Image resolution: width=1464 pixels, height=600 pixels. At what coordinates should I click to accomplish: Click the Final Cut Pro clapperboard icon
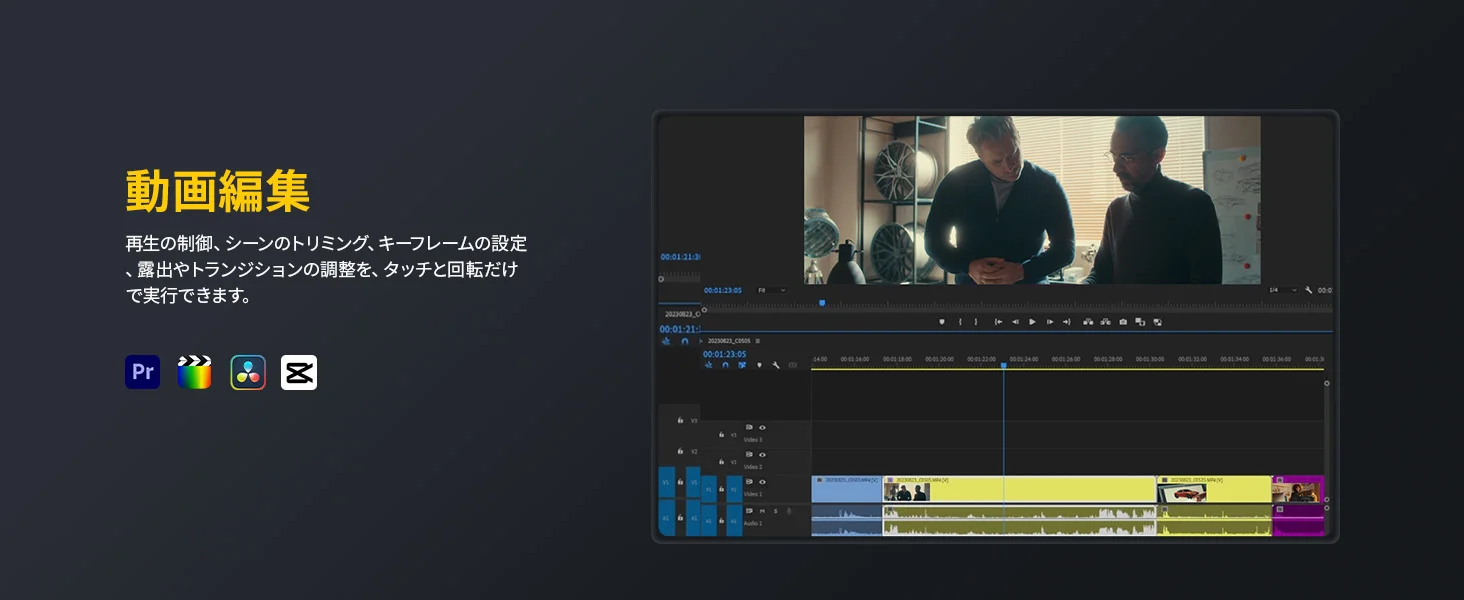click(x=194, y=372)
